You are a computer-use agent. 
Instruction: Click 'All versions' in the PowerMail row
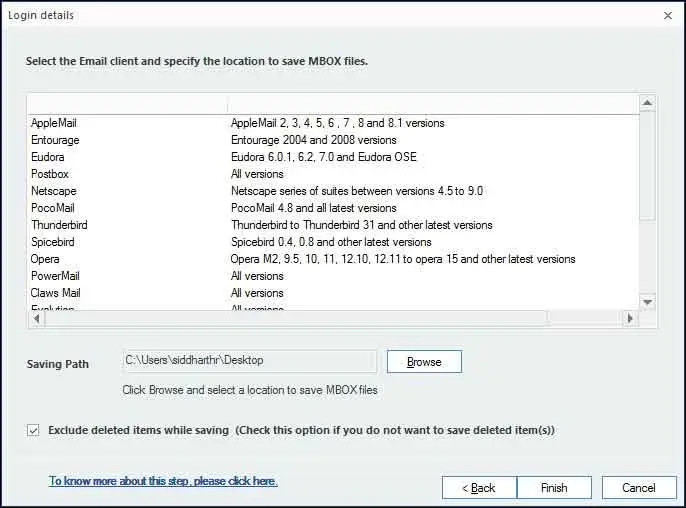[x=257, y=276]
